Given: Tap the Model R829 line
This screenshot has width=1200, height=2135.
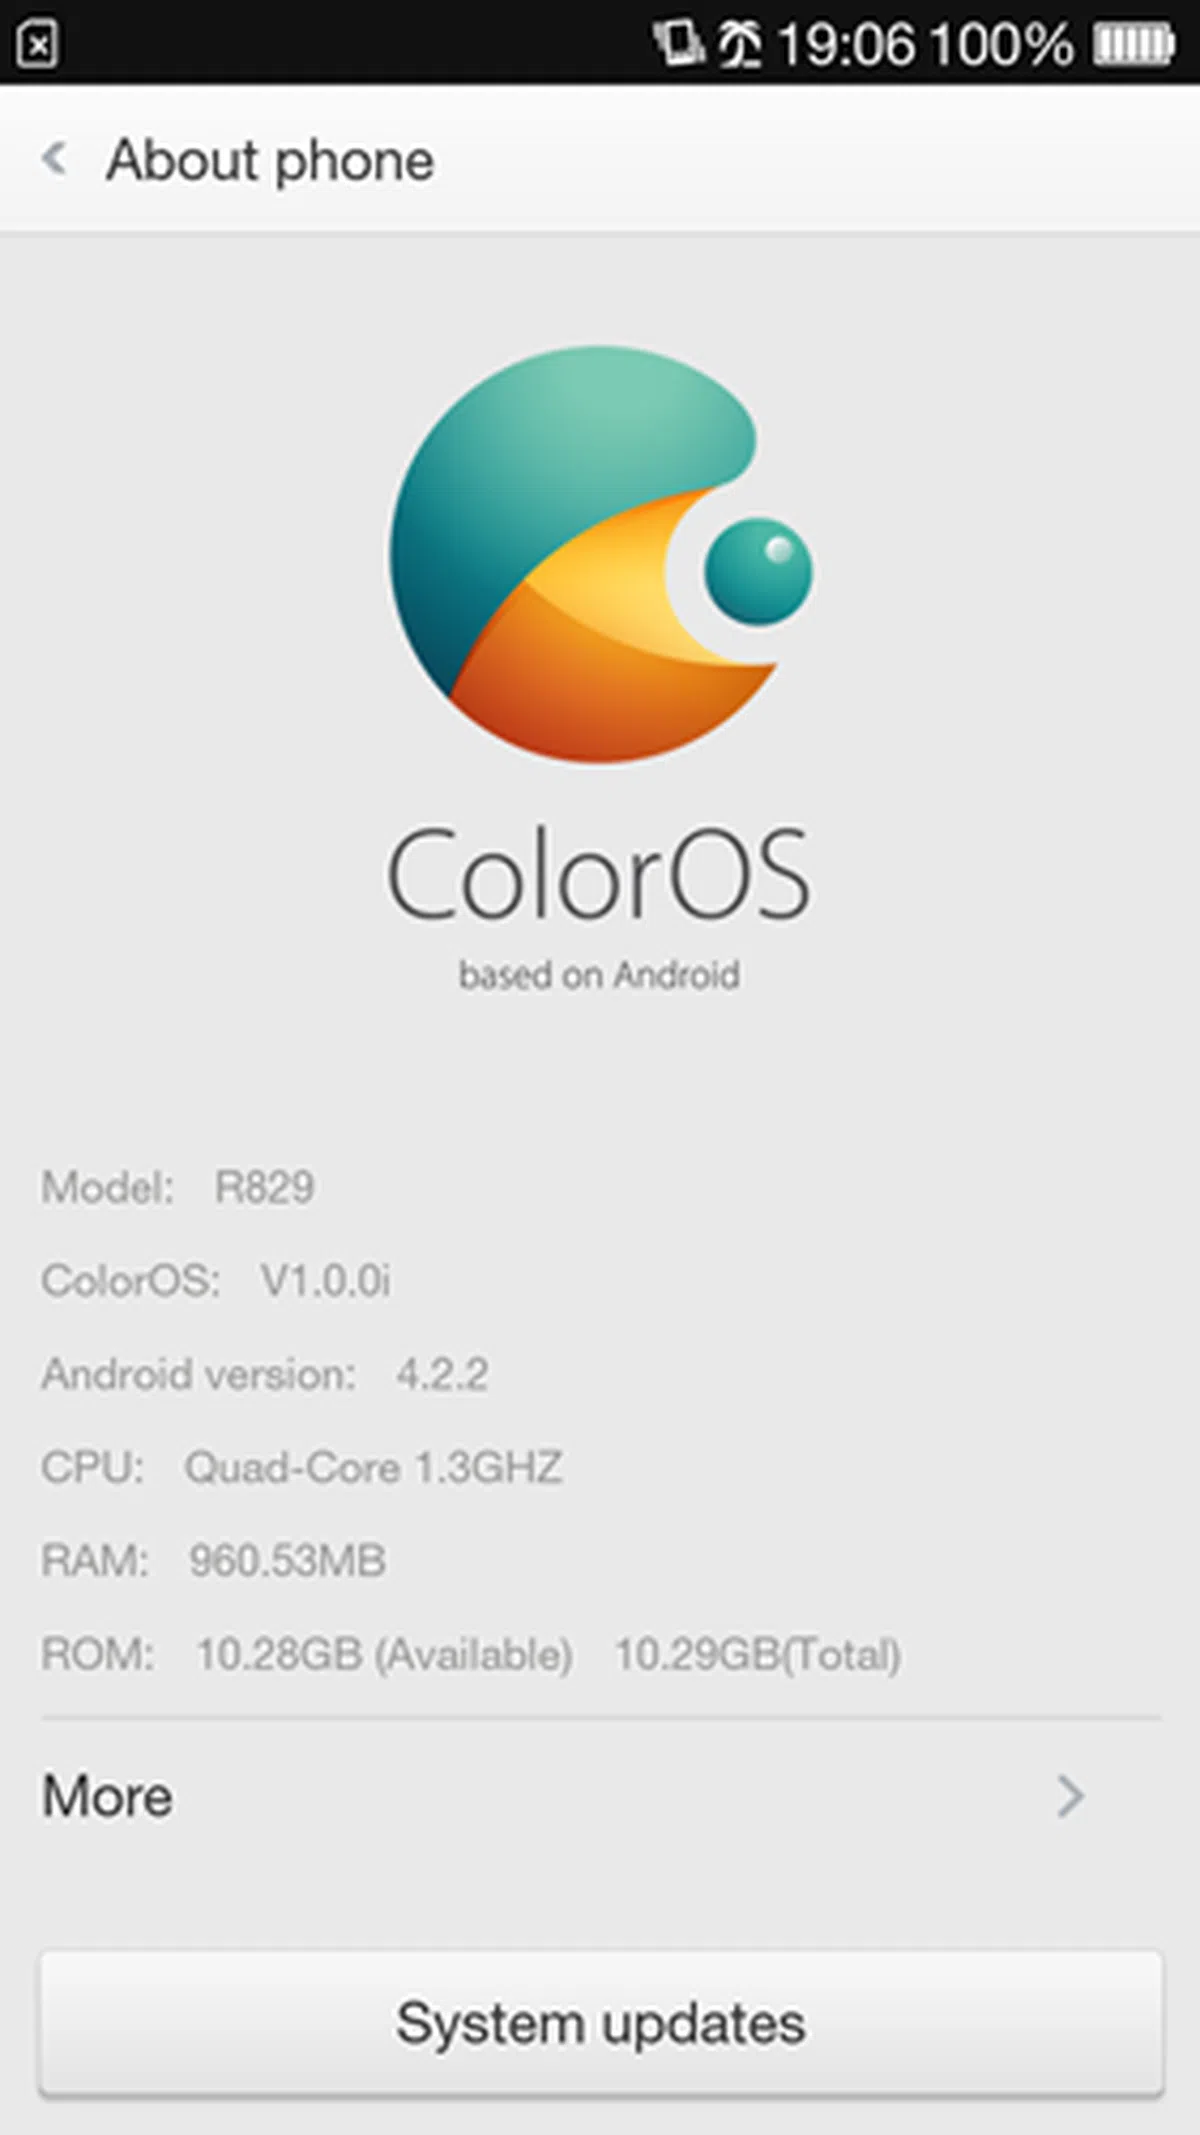Looking at the screenshot, I should point(178,1187).
